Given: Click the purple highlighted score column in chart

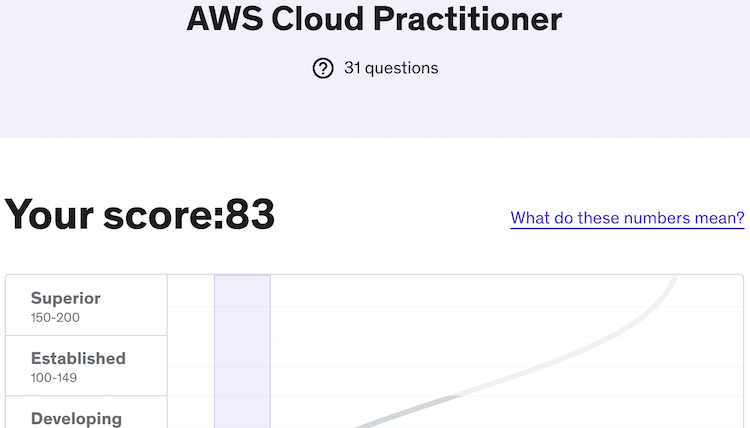Looking at the screenshot, I should (242, 350).
